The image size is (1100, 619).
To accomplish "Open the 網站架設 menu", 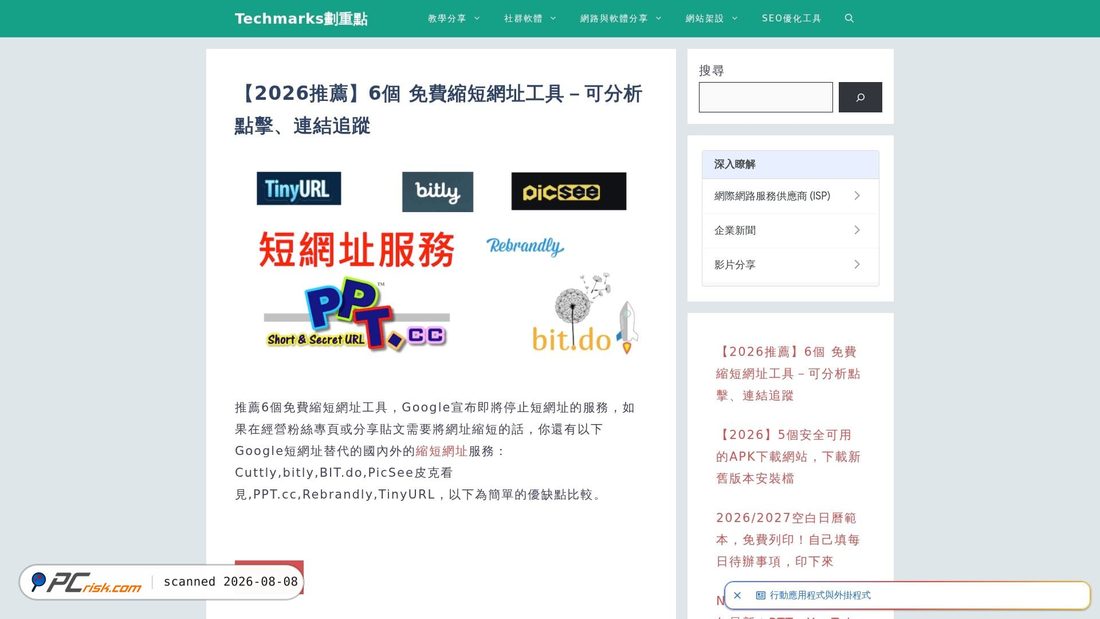I will click(704, 18).
